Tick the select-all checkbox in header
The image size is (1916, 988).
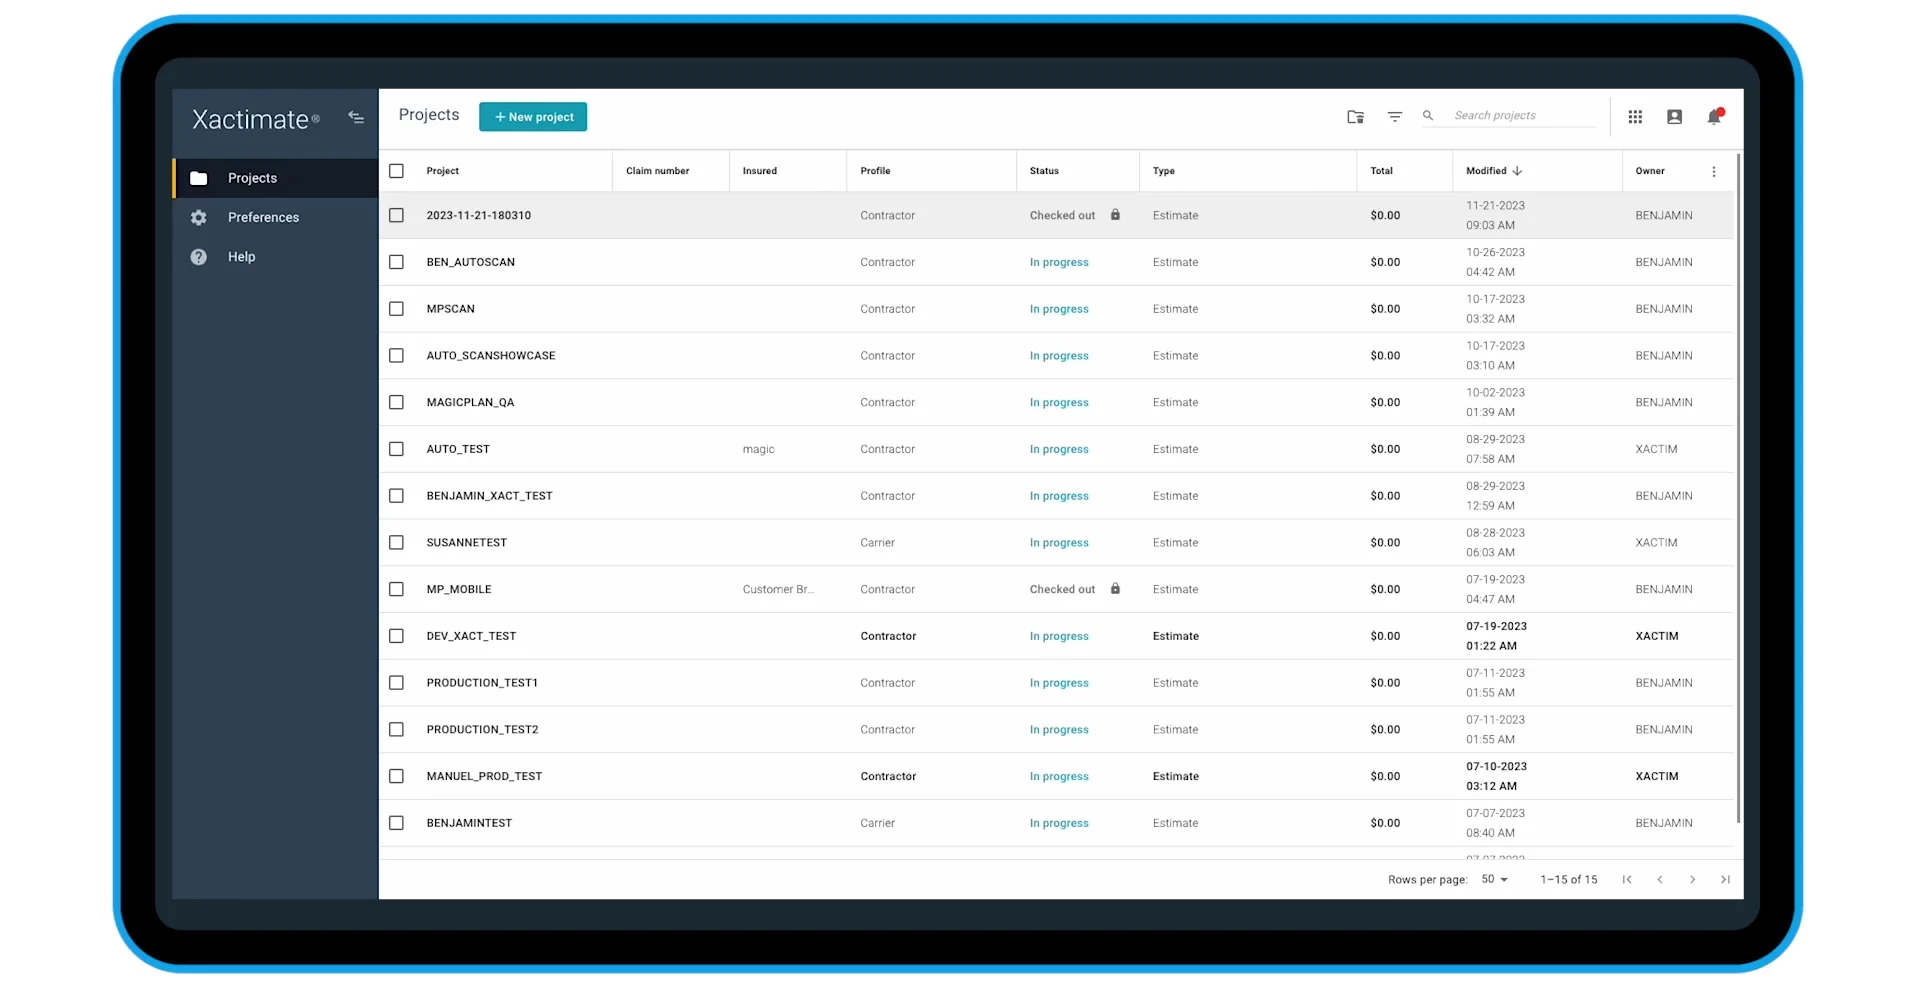pyautogui.click(x=397, y=171)
